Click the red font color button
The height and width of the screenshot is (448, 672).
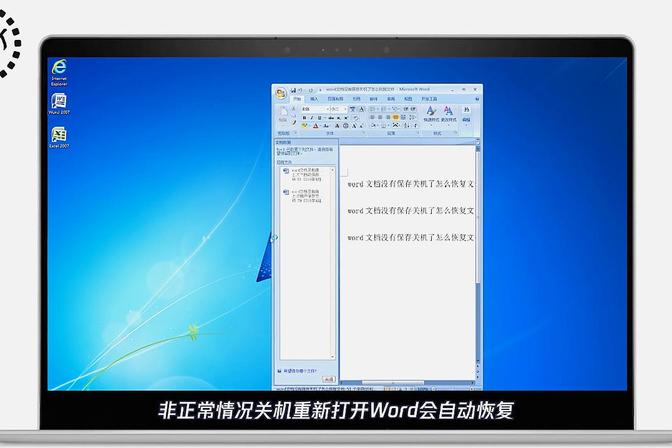[x=315, y=126]
